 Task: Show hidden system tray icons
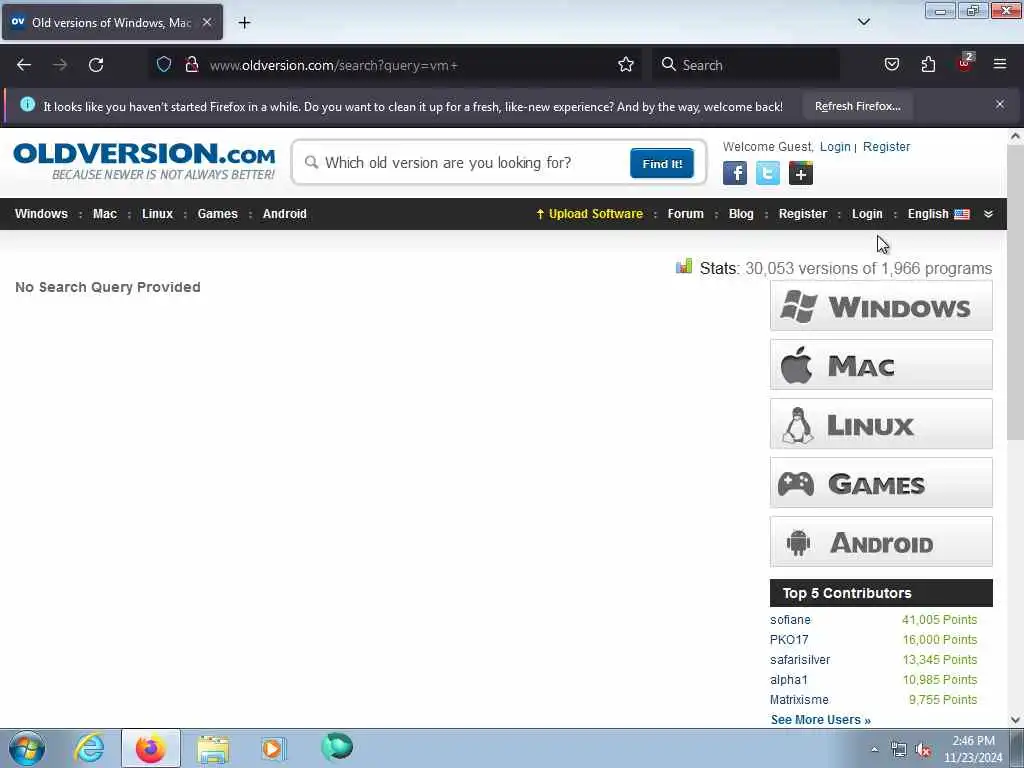tap(874, 749)
